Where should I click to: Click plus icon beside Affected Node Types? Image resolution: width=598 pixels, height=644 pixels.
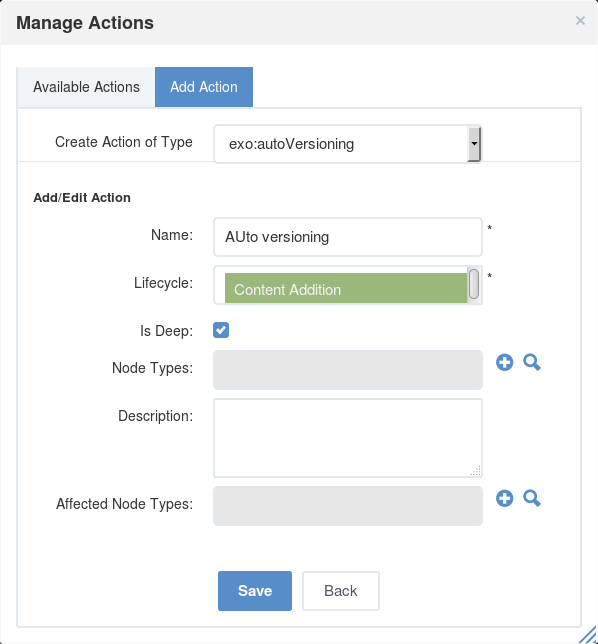coord(504,498)
